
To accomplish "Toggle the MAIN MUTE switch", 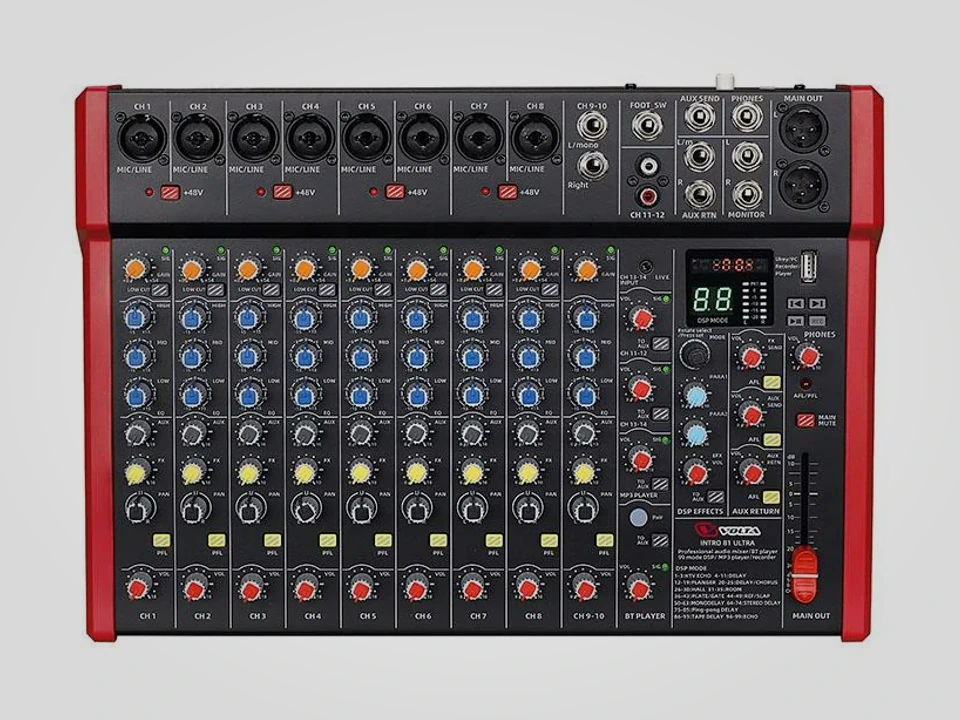I will 806,421.
